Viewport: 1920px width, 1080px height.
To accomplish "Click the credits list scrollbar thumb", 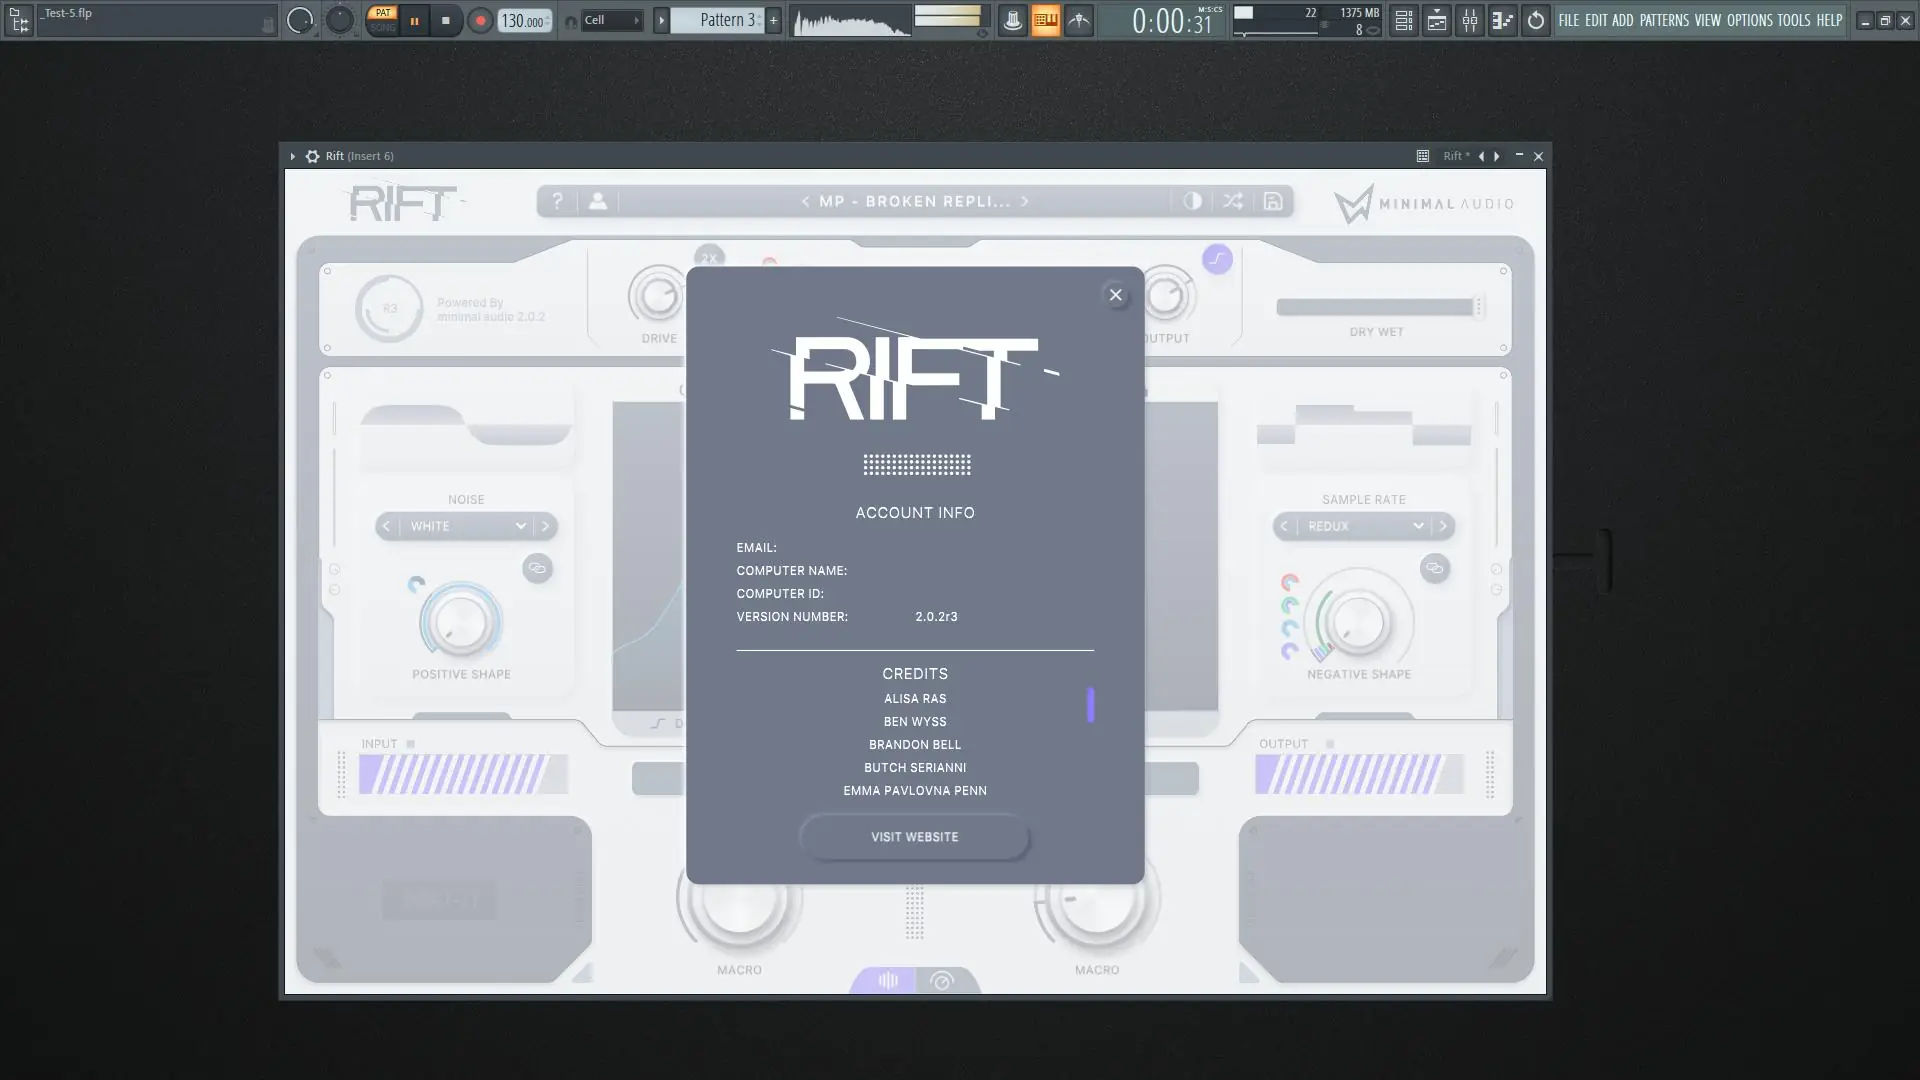I will coord(1090,705).
